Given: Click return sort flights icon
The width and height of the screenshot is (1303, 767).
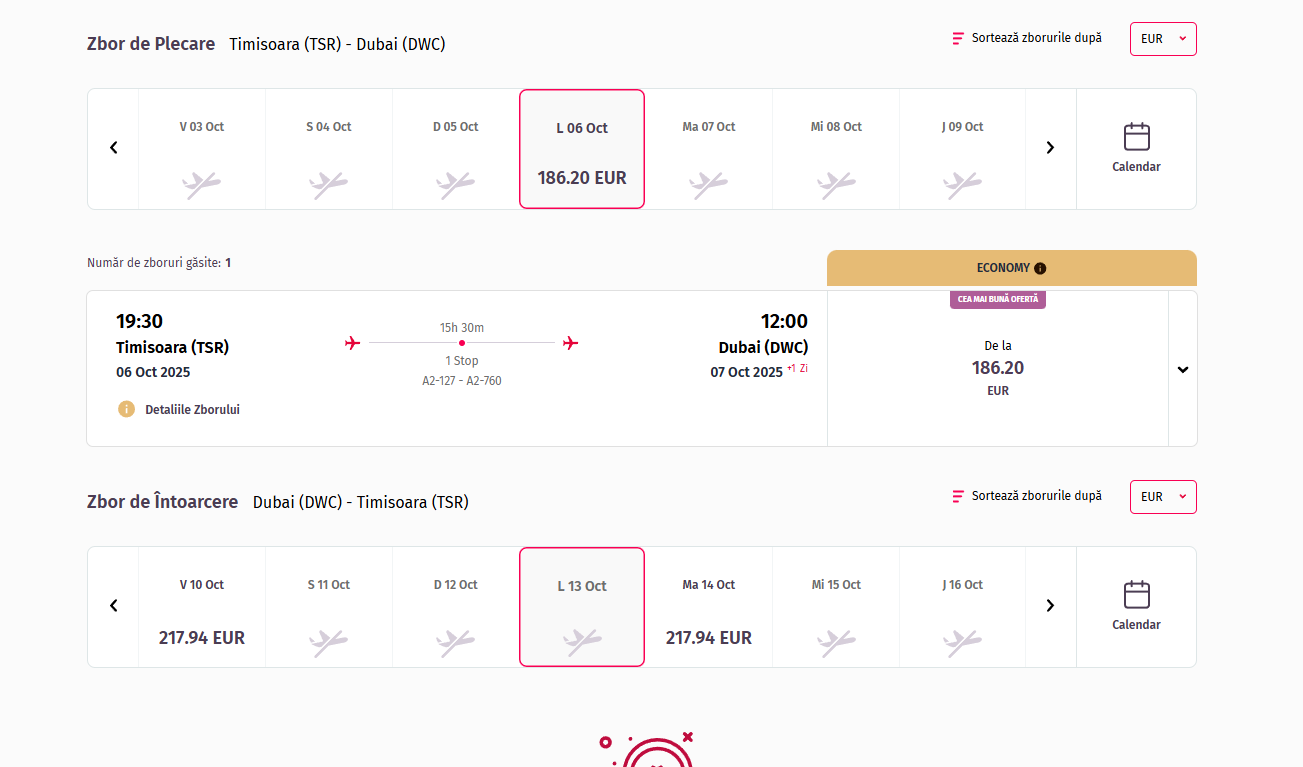Looking at the screenshot, I should [x=958, y=496].
